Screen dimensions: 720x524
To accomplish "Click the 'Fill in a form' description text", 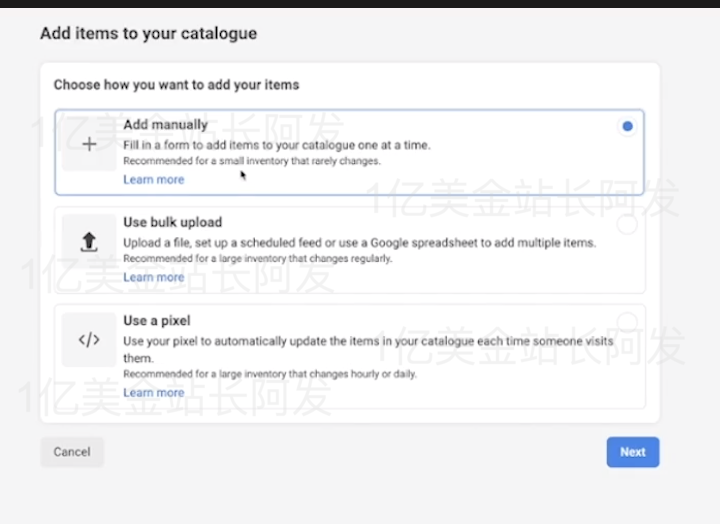I will (277, 145).
